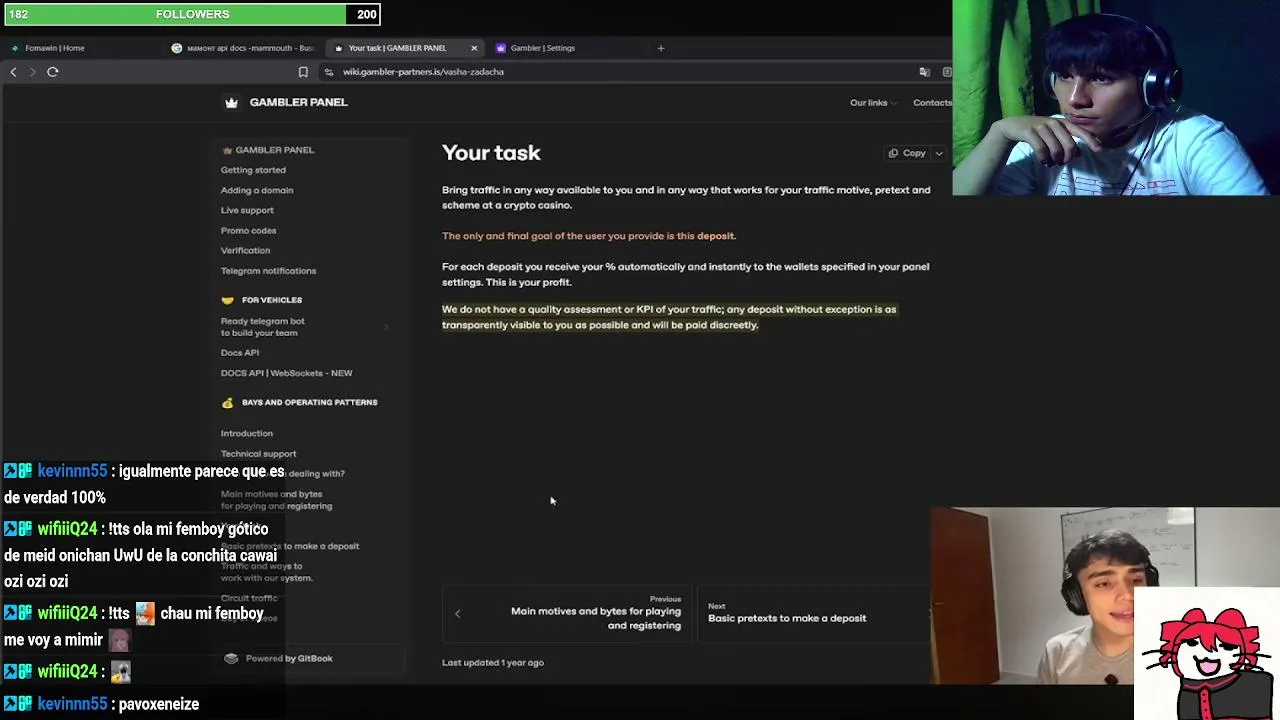
Task: Go back with the browser back arrow
Action: click(x=13, y=72)
